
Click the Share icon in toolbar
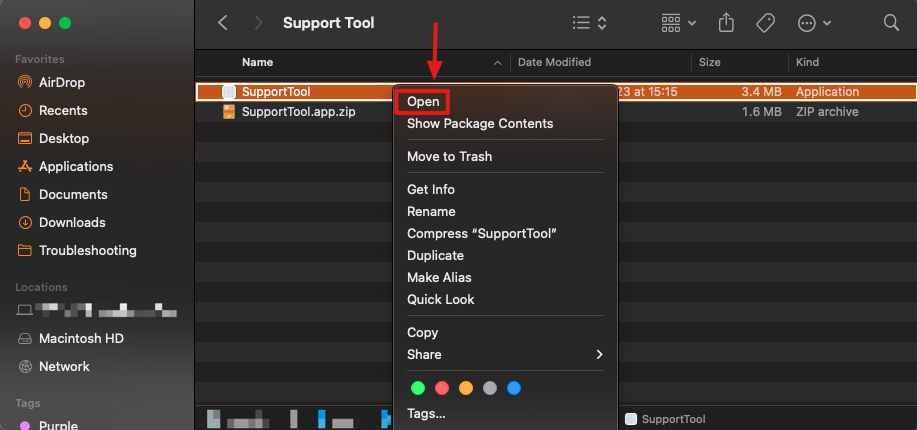click(x=727, y=22)
